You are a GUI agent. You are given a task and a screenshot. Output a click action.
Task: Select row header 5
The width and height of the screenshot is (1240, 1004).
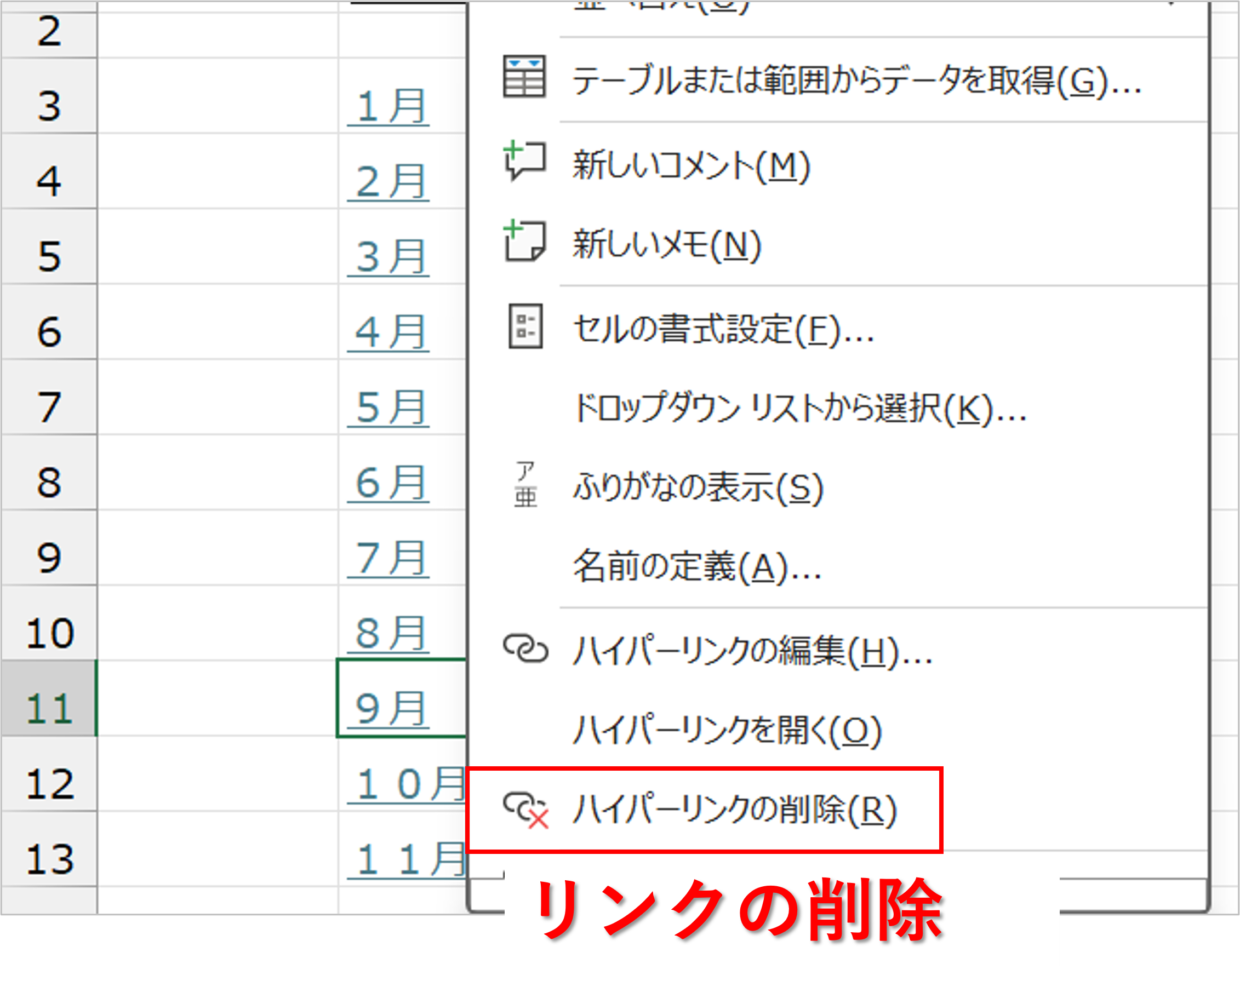(49, 247)
